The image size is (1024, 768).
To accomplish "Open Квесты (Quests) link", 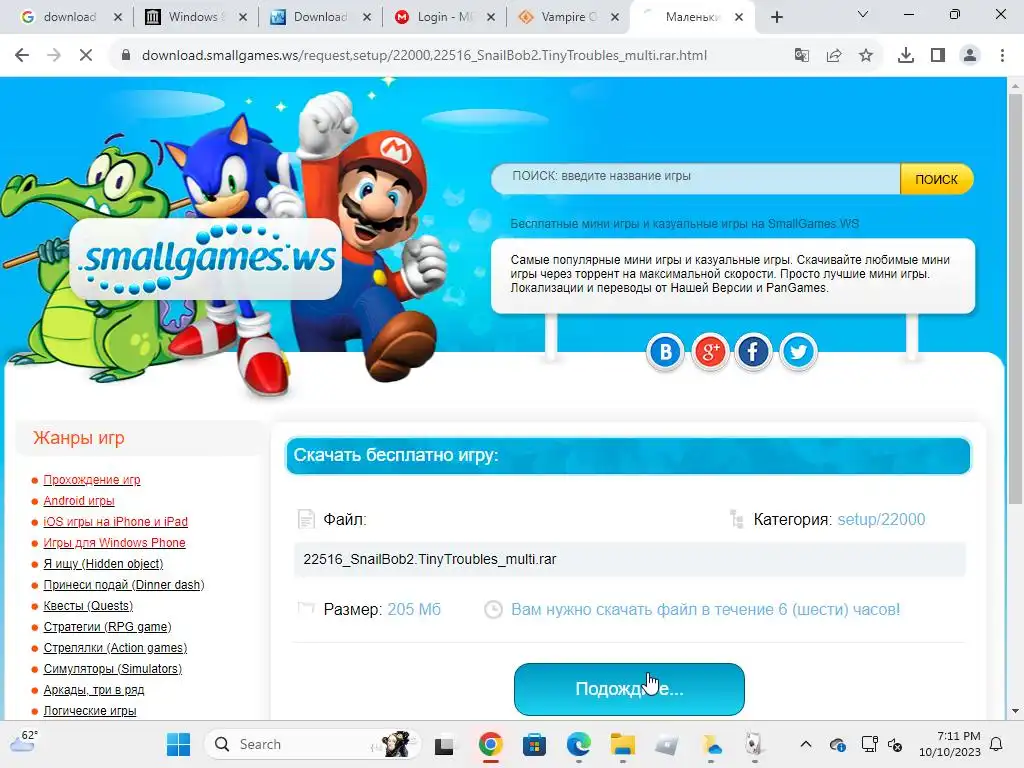I will point(88,605).
